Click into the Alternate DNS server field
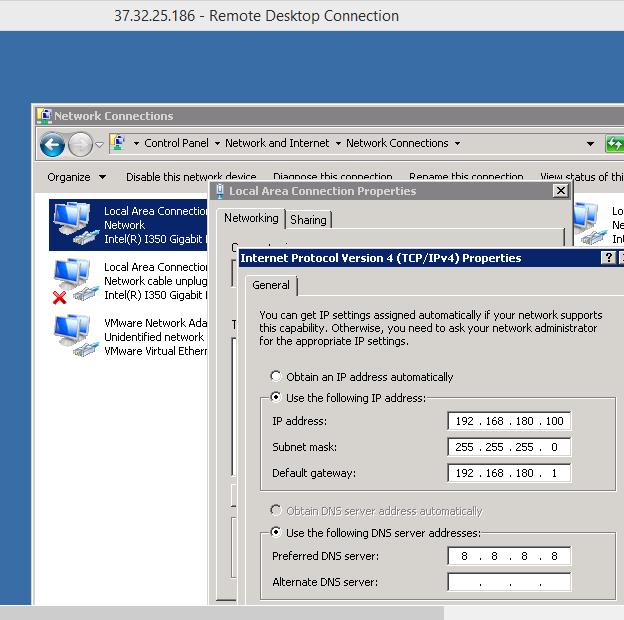 509,582
